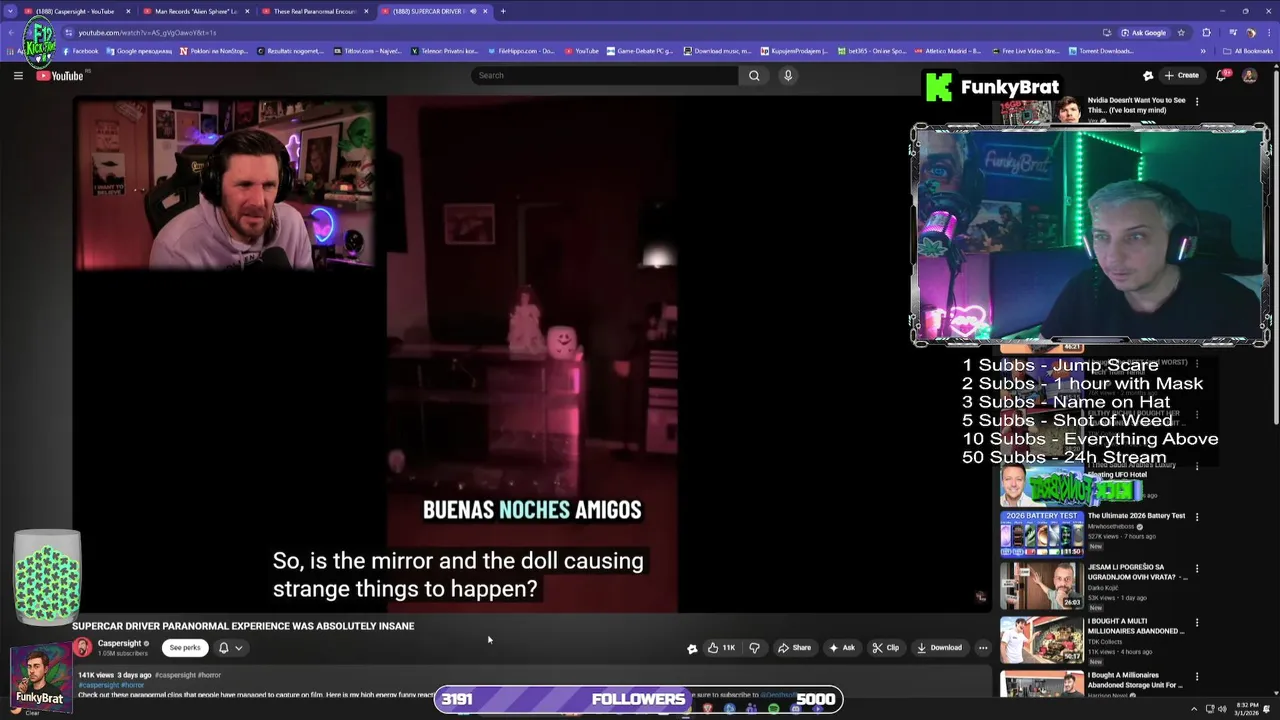1280x720 pixels.
Task: Open the Torrent Downloads bookmark
Action: point(1101,51)
